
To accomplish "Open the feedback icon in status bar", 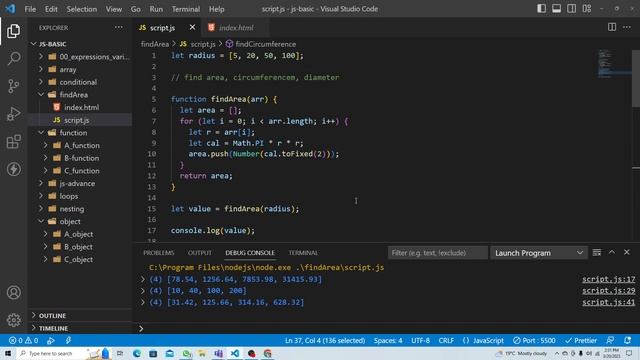I will (x=610, y=340).
